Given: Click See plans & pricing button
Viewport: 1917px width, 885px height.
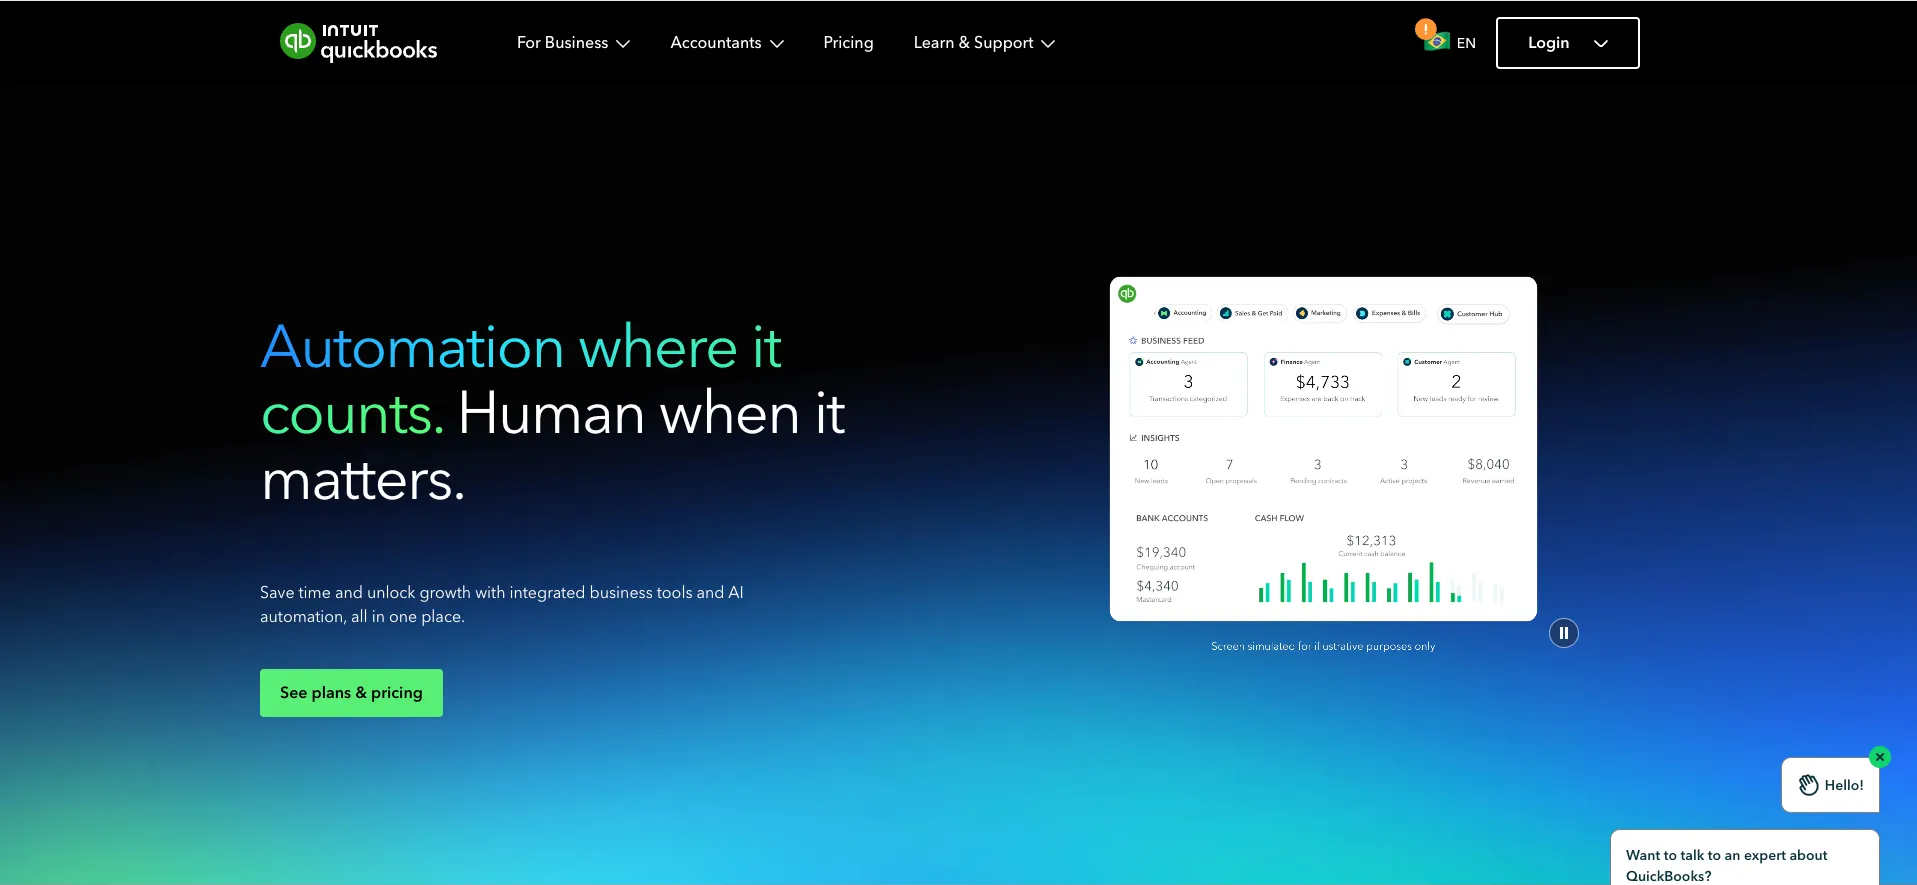Looking at the screenshot, I should (x=351, y=693).
